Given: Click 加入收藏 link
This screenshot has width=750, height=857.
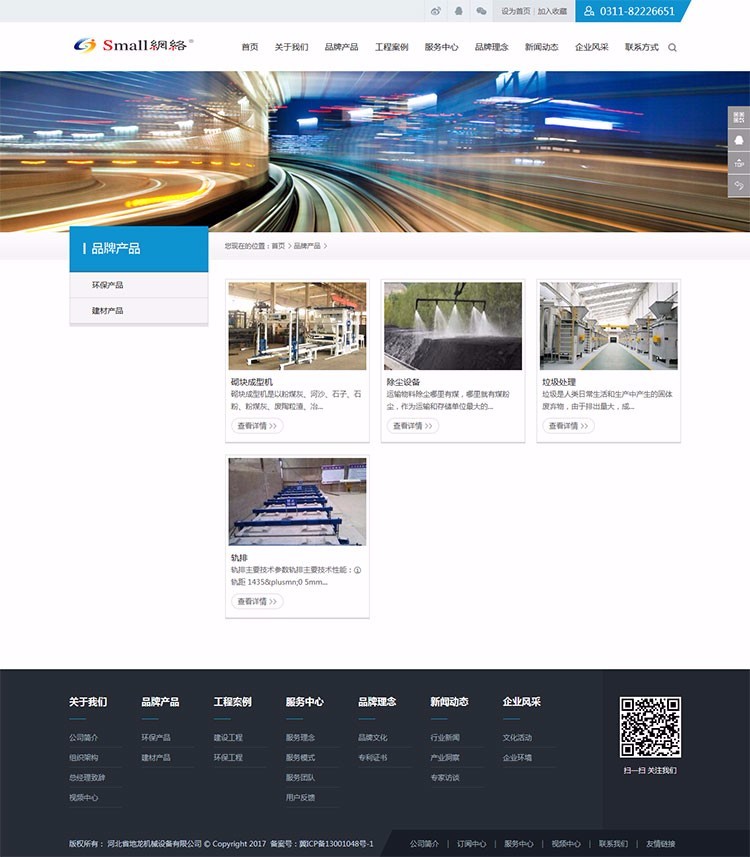Looking at the screenshot, I should click(x=552, y=11).
